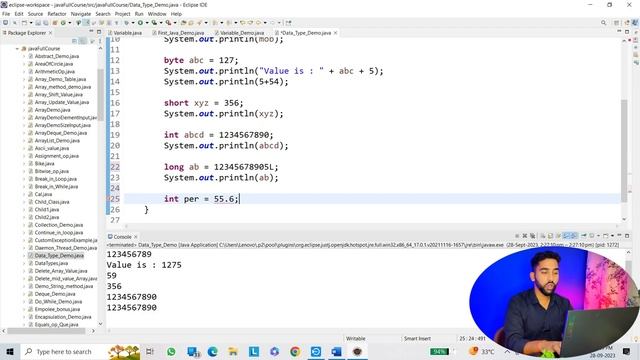
Task: Collapse the javaFullCourse project node
Action: [x=17, y=49]
